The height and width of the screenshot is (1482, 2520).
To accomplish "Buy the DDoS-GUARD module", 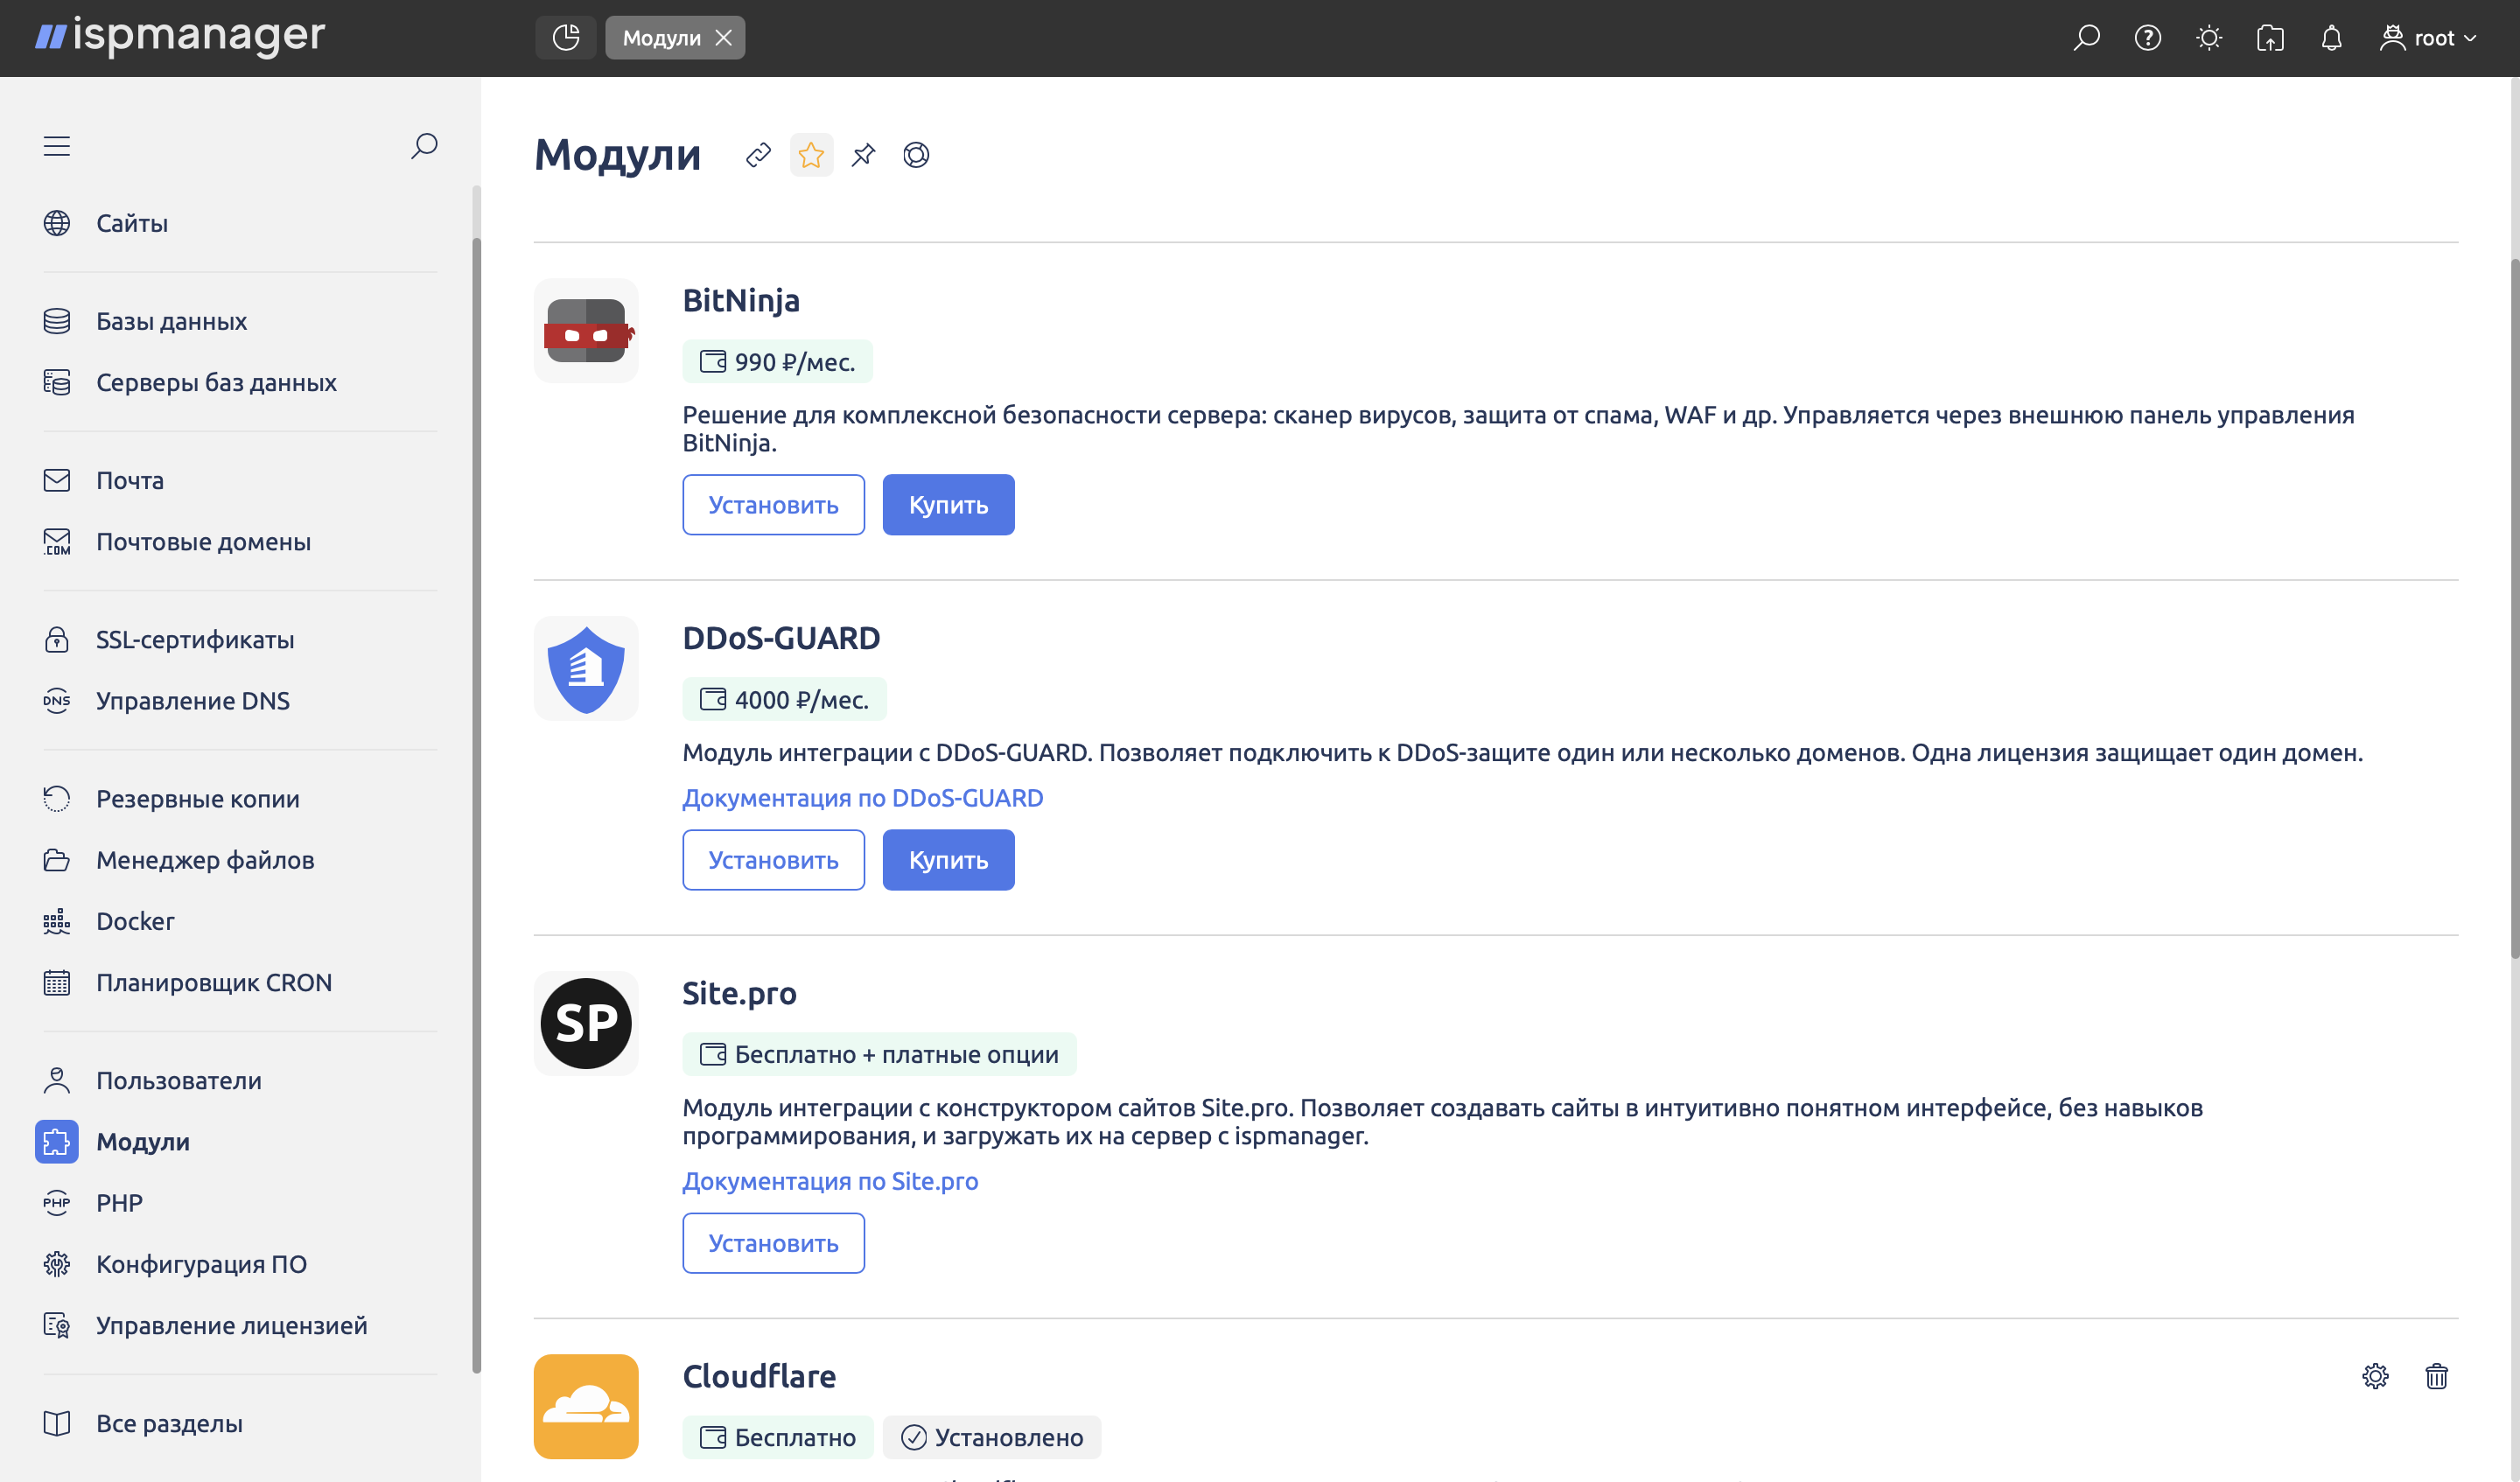I will [948, 860].
